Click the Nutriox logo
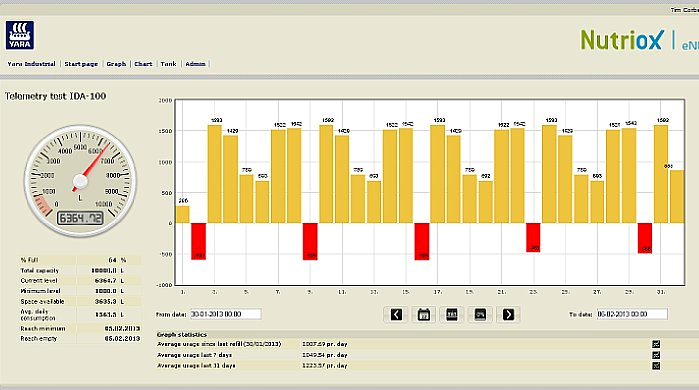This screenshot has width=699, height=390. tap(622, 40)
